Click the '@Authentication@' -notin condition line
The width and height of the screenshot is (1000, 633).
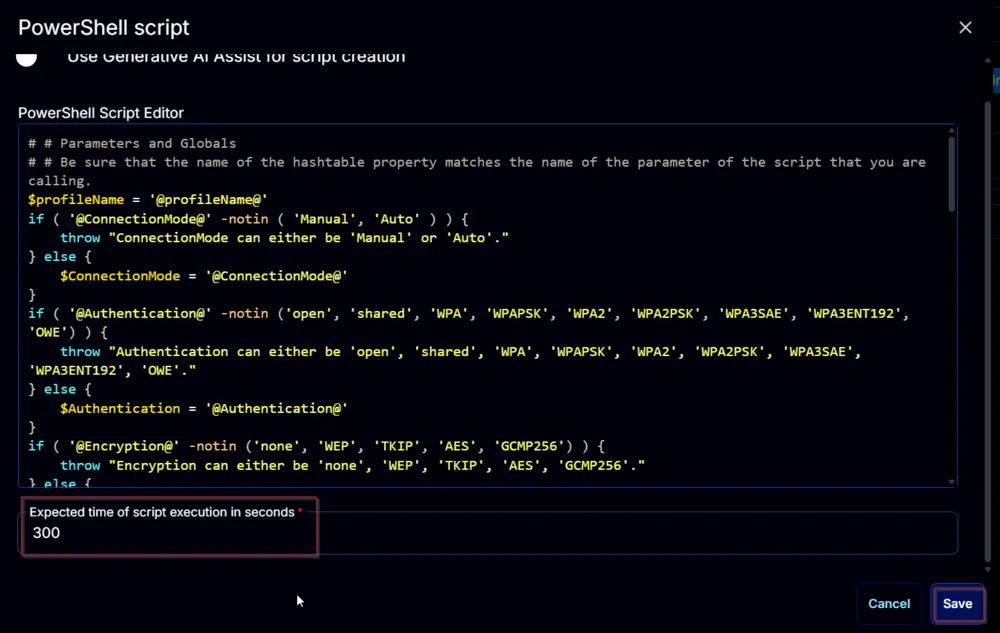[469, 323]
